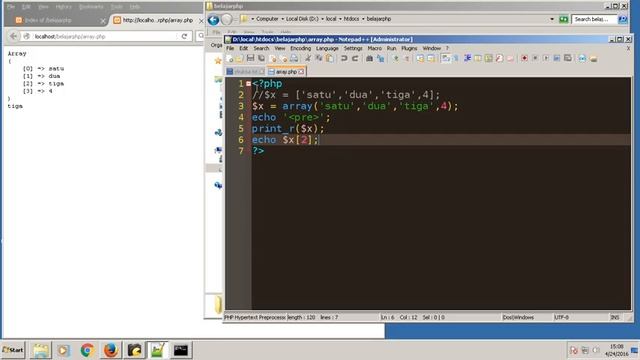The width and height of the screenshot is (640, 360).
Task: Toggle Show All Characters icon
Action: click(x=456, y=58)
